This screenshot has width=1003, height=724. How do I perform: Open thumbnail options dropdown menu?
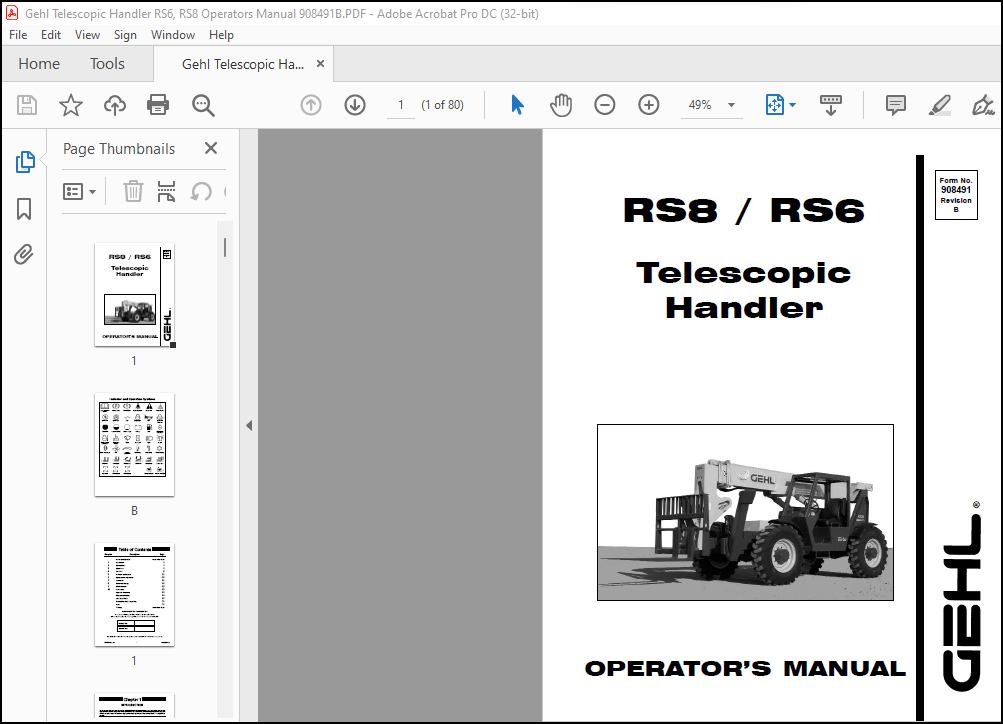[79, 191]
